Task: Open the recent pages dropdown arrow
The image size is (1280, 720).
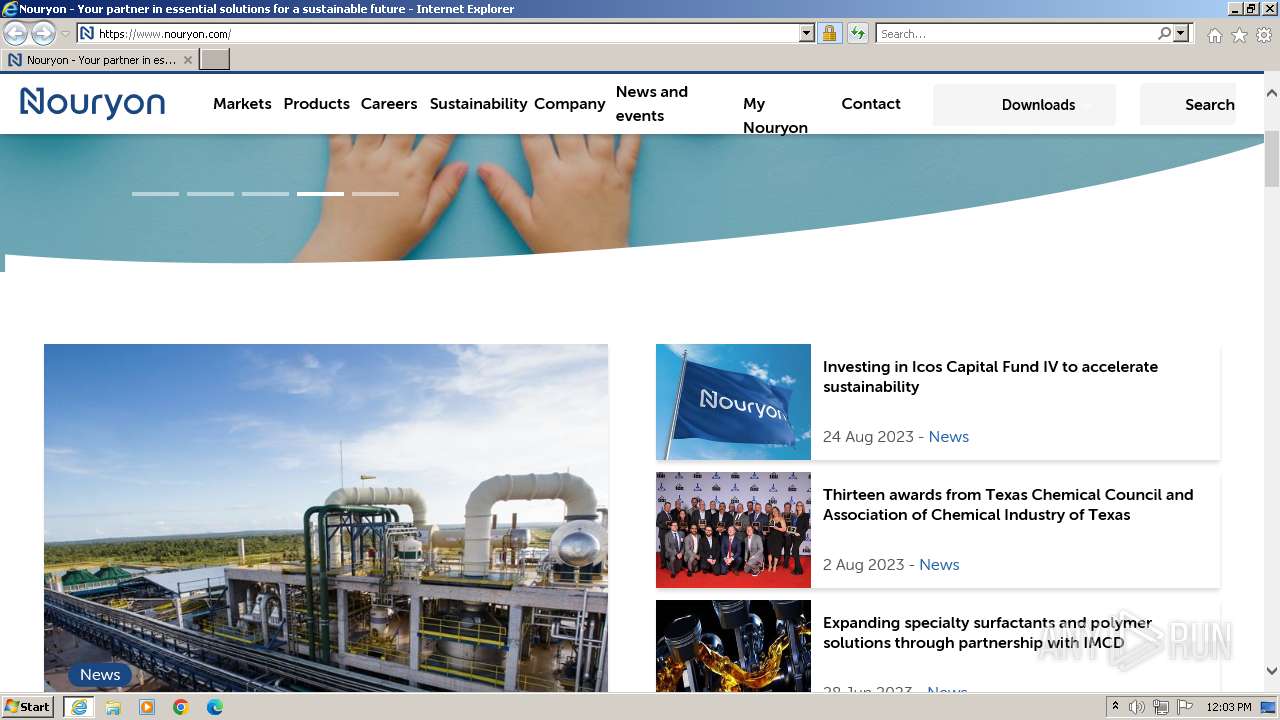Action: 65,34
